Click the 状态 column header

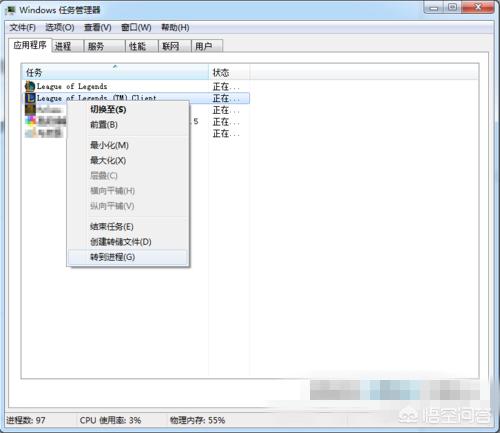[229, 72]
